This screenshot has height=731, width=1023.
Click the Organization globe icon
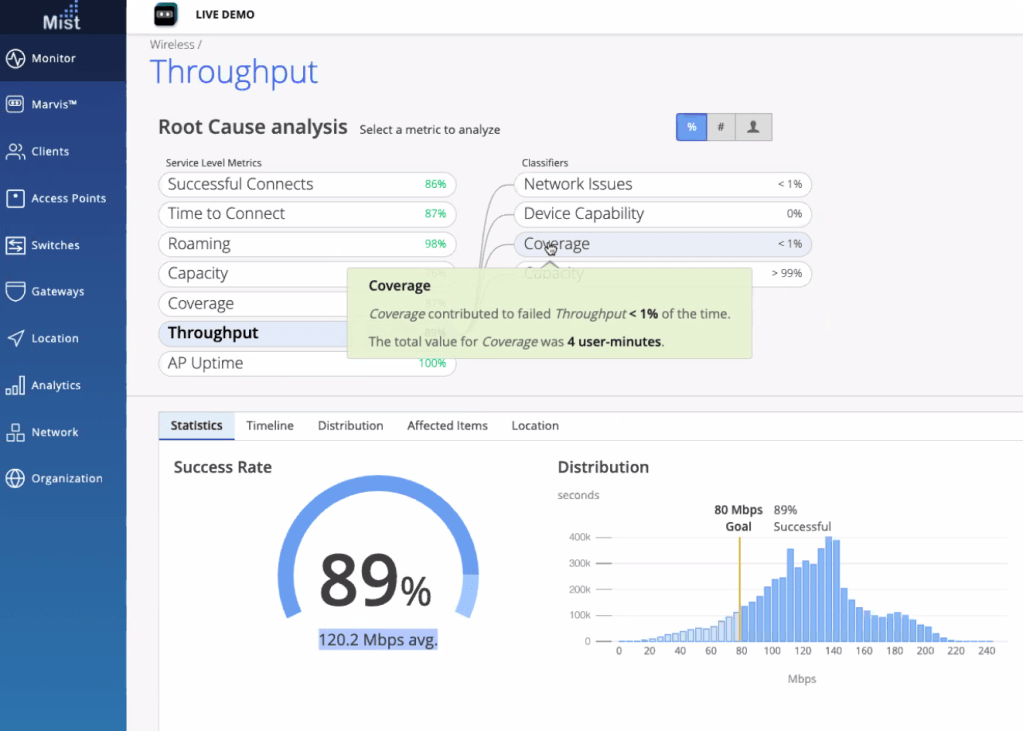pos(15,479)
